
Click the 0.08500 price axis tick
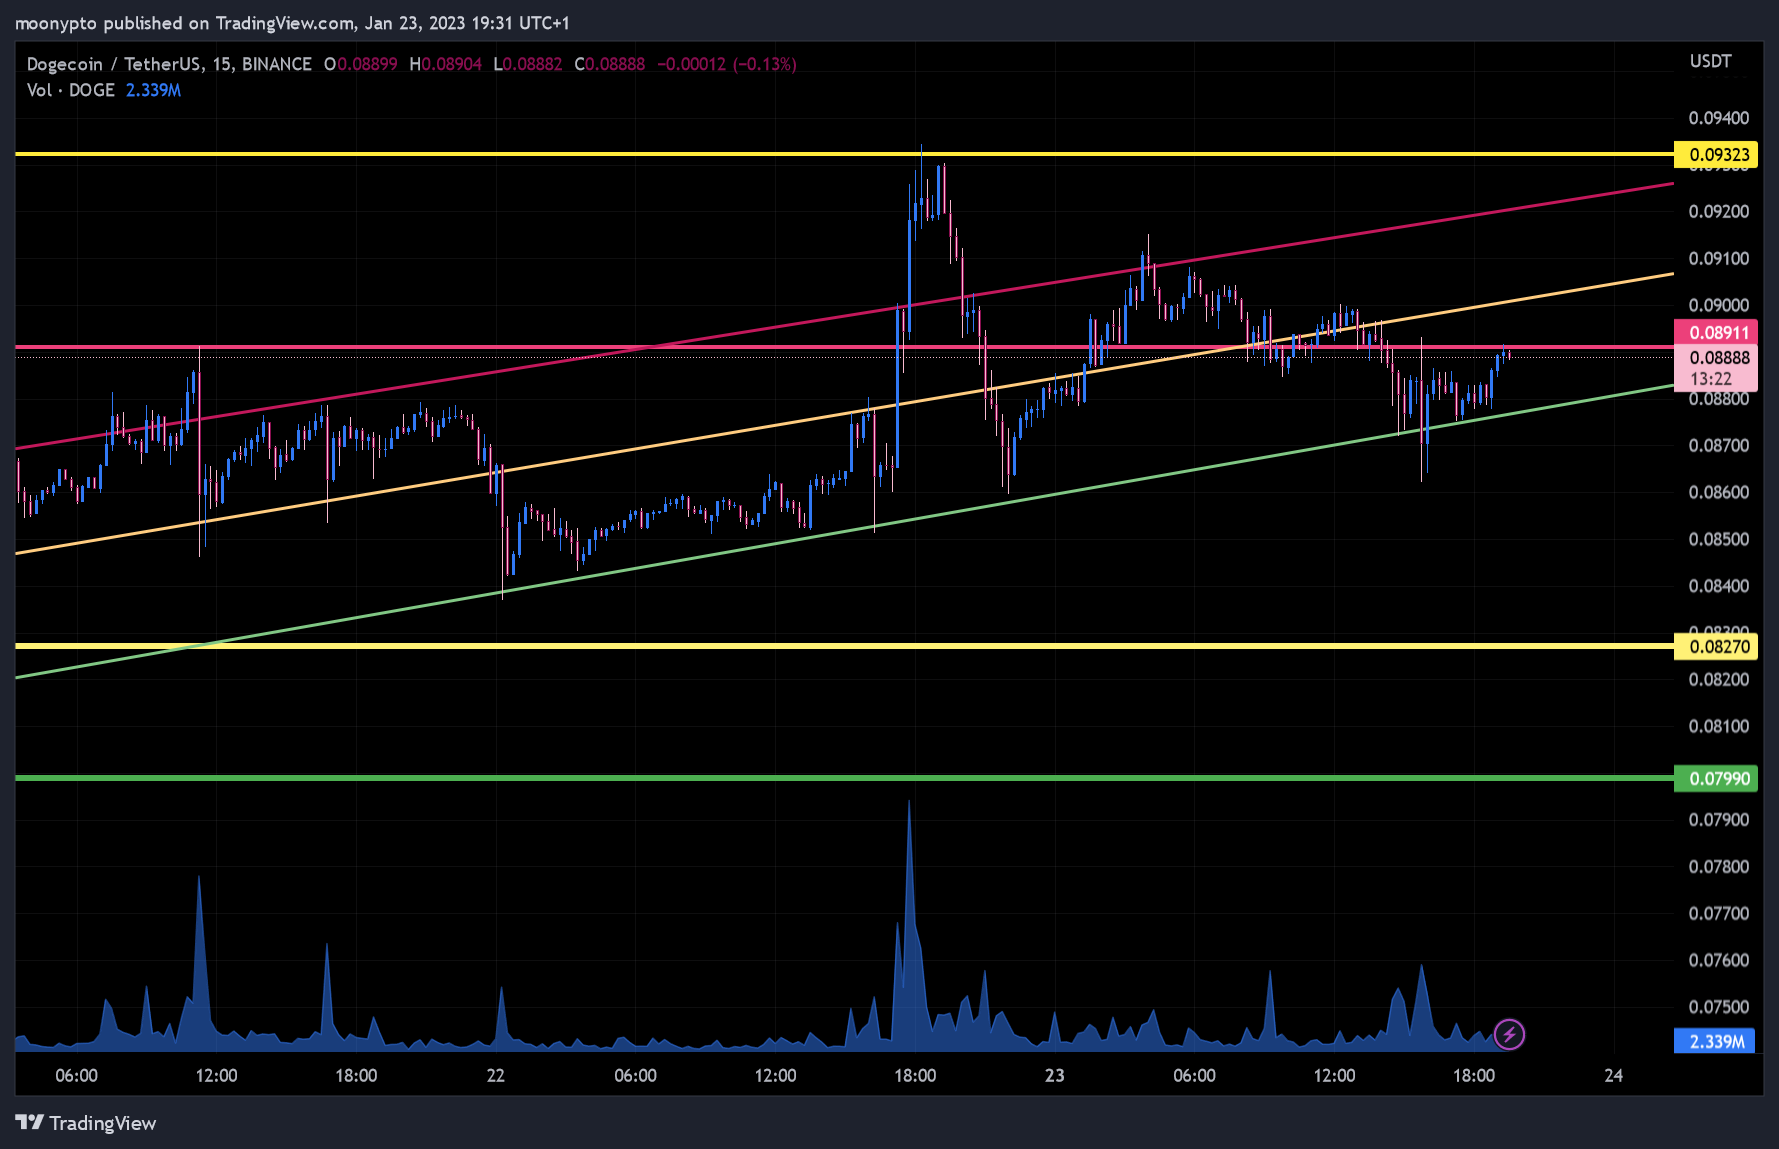click(x=1719, y=539)
